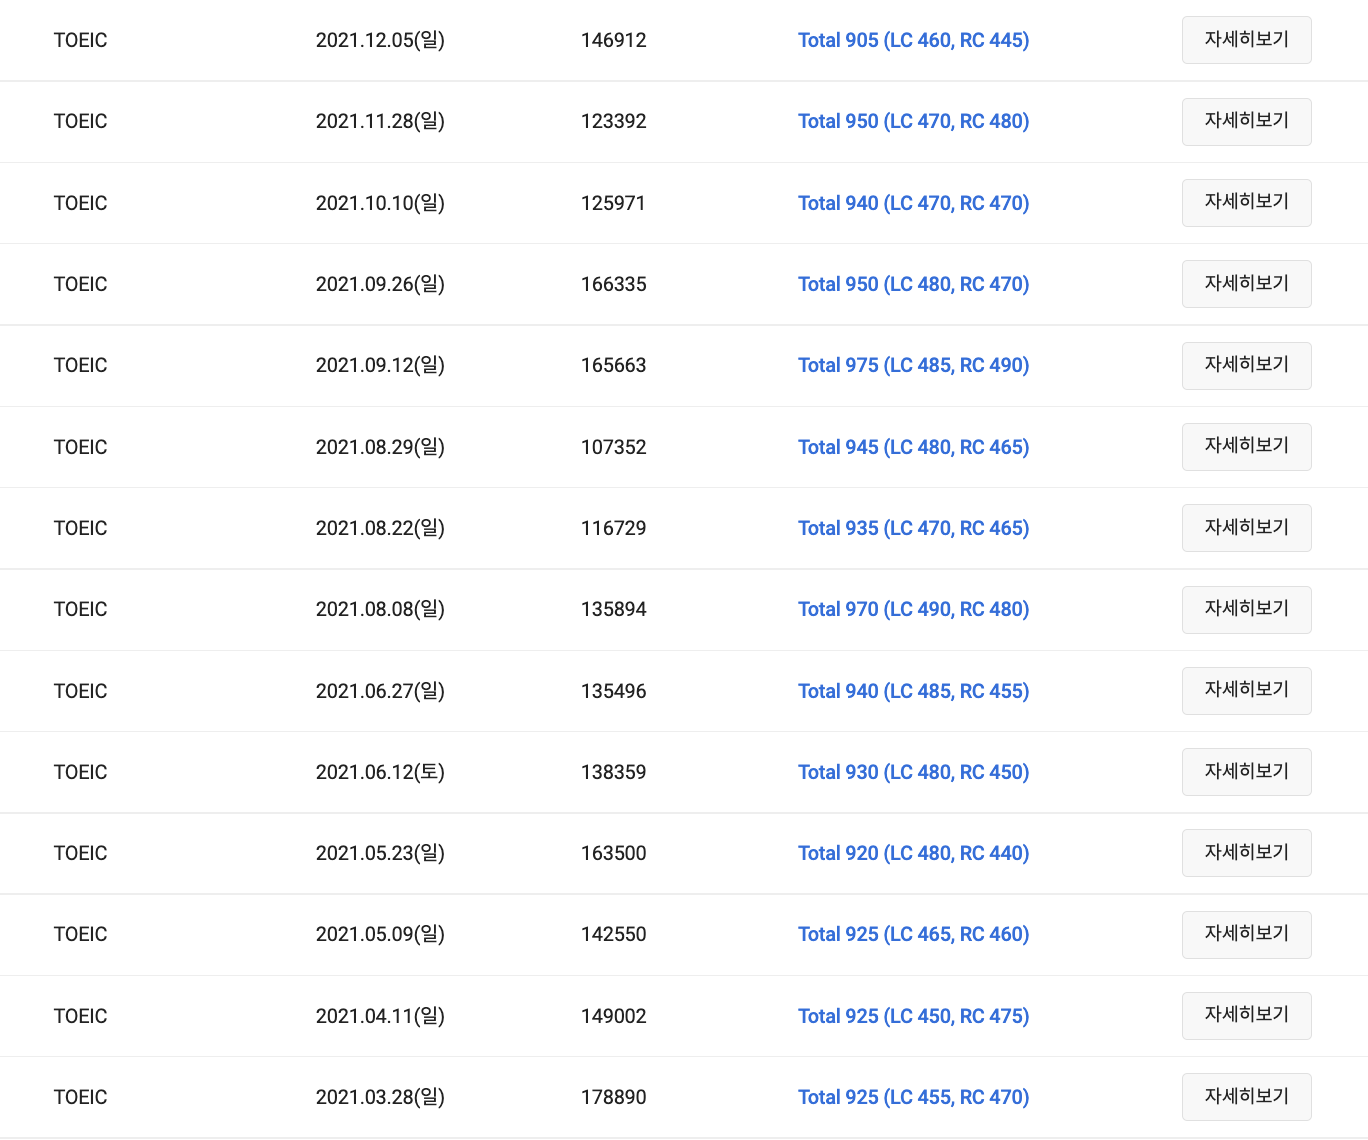Click 자세히보기 on 2021.08.29 row
The width and height of the screenshot is (1368, 1140).
pos(1246,447)
